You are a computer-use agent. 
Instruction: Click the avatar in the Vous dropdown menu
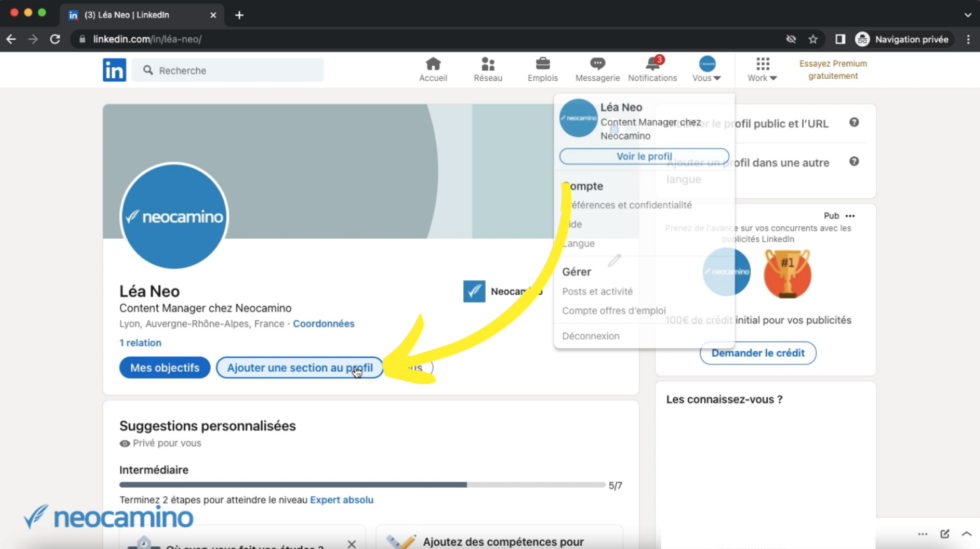tap(578, 118)
